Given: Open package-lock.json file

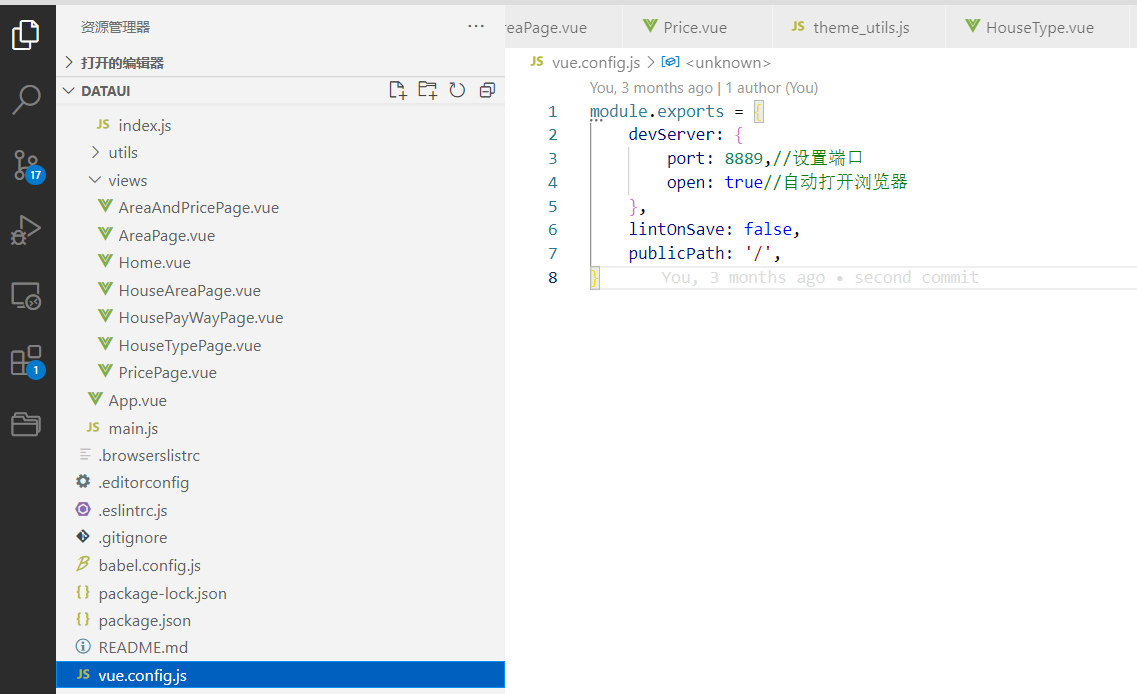Looking at the screenshot, I should (x=281, y=593).
